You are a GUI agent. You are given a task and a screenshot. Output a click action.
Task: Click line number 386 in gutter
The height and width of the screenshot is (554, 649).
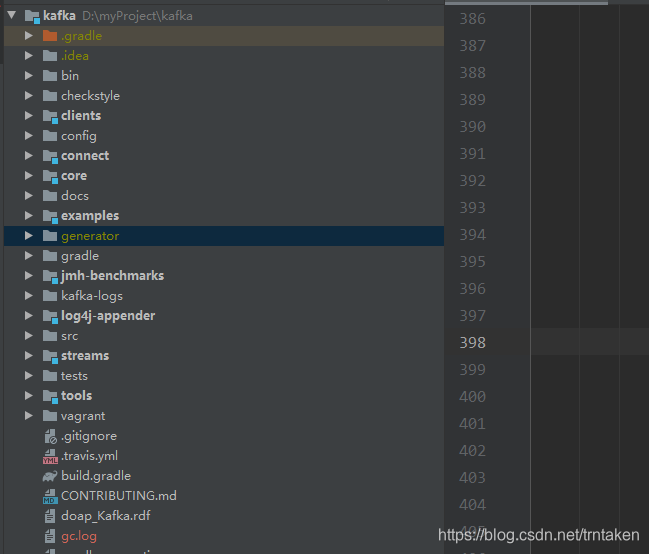472,19
